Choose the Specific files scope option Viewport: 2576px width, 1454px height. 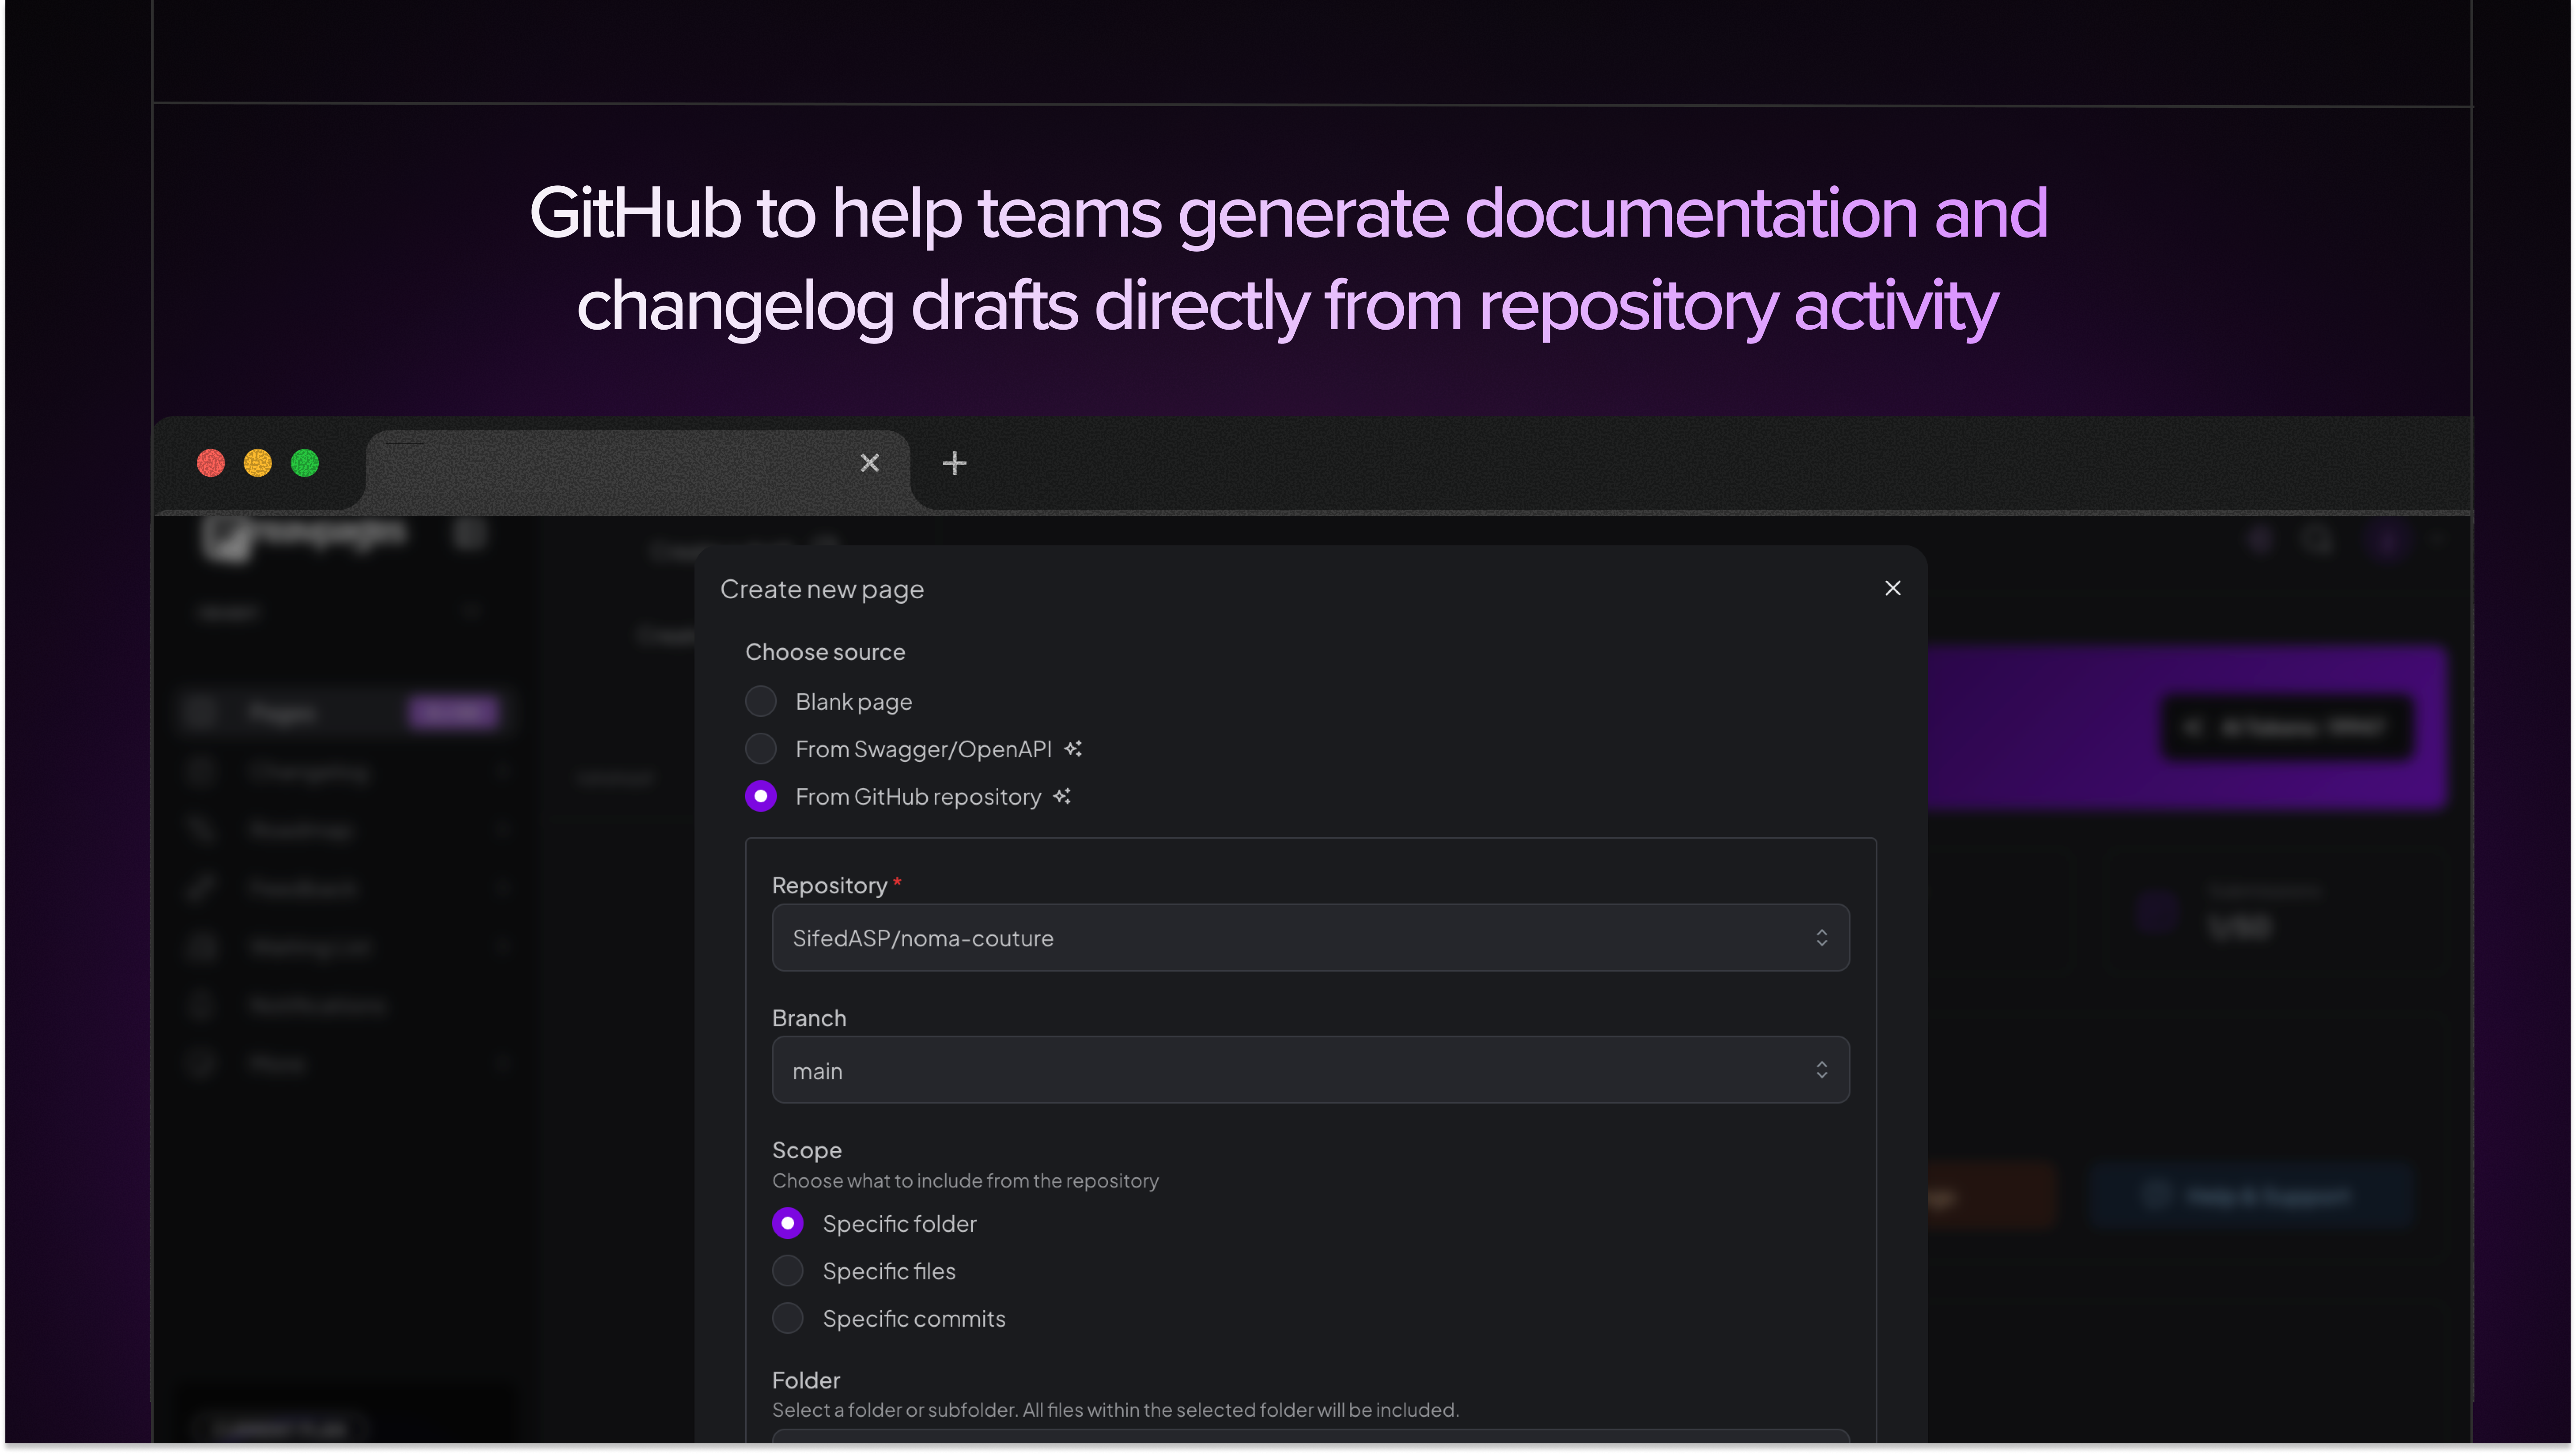click(x=788, y=1270)
